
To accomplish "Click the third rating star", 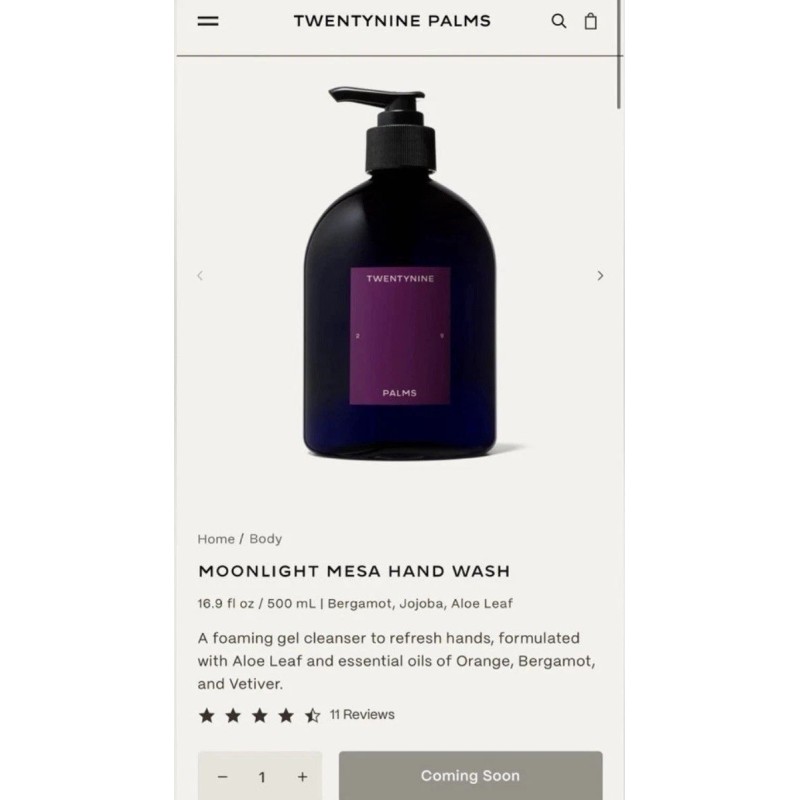I will point(259,715).
